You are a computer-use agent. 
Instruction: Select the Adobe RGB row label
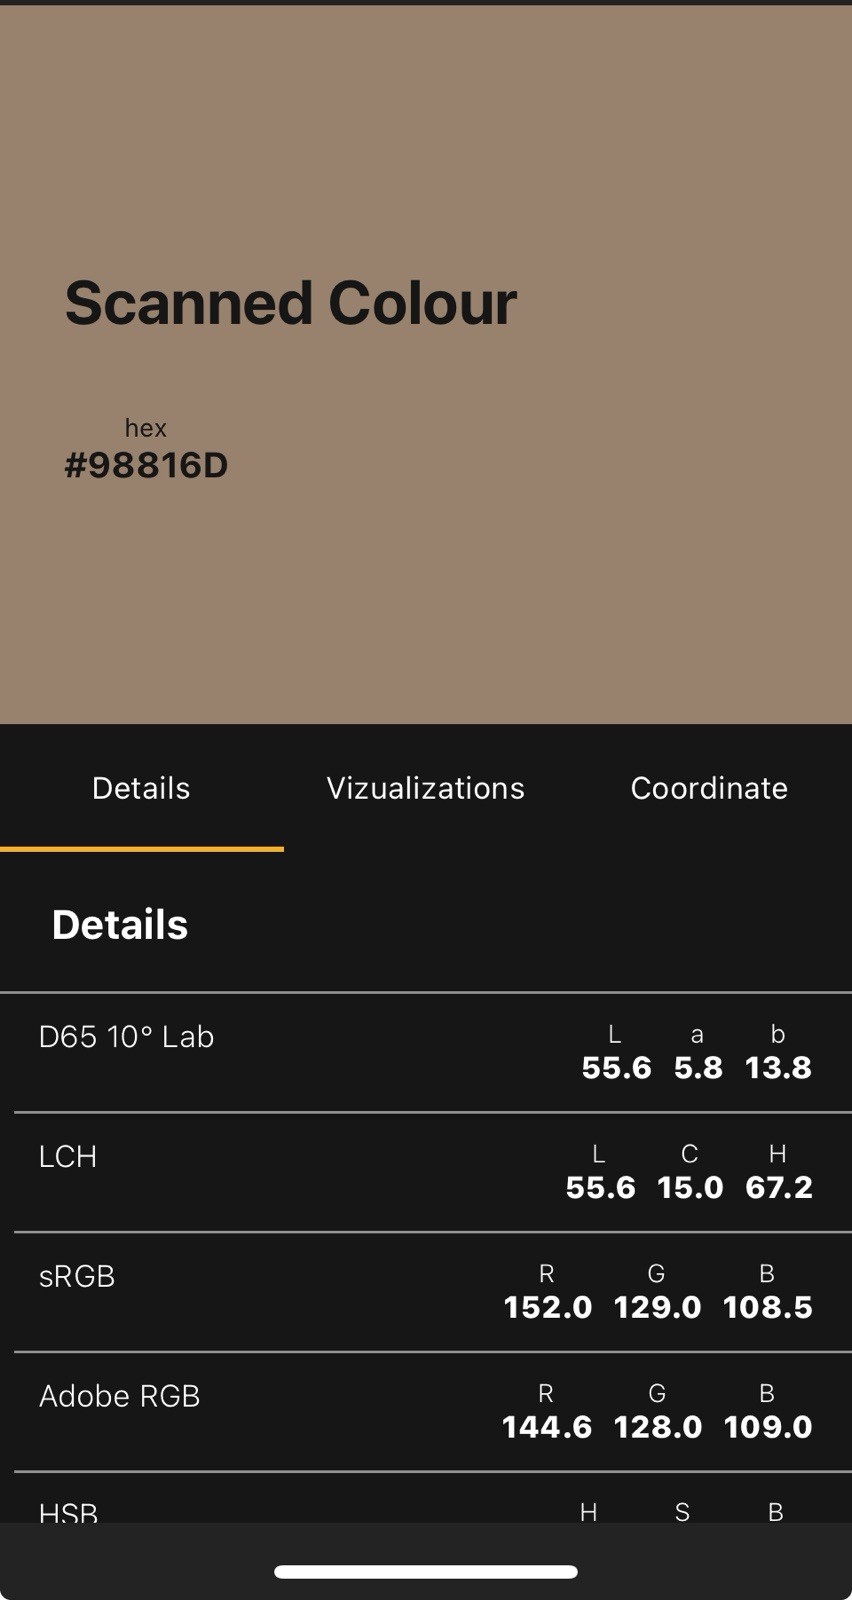coord(119,1396)
